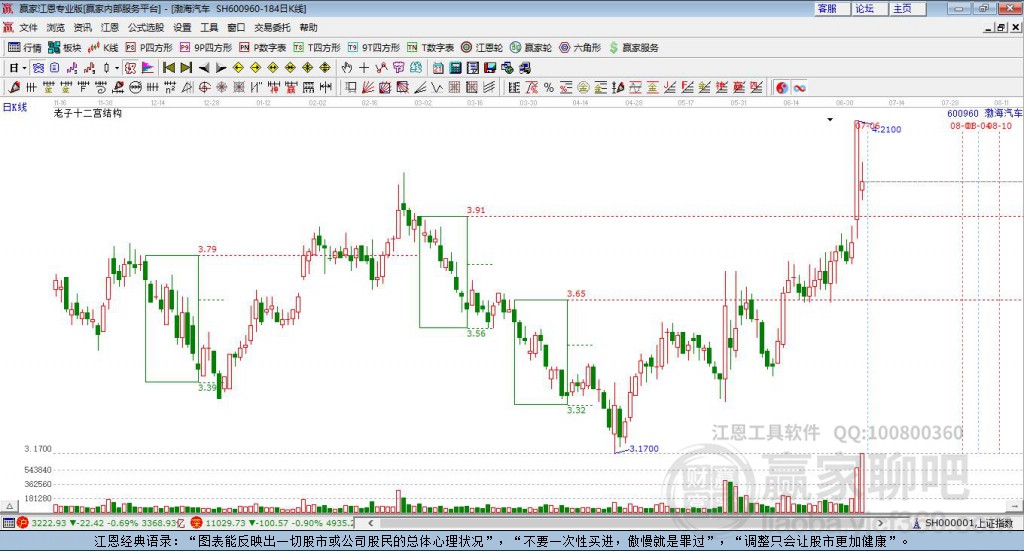1024x551 pixels.
Task: Click the 日K线 label
Action: pyautogui.click(x=15, y=107)
